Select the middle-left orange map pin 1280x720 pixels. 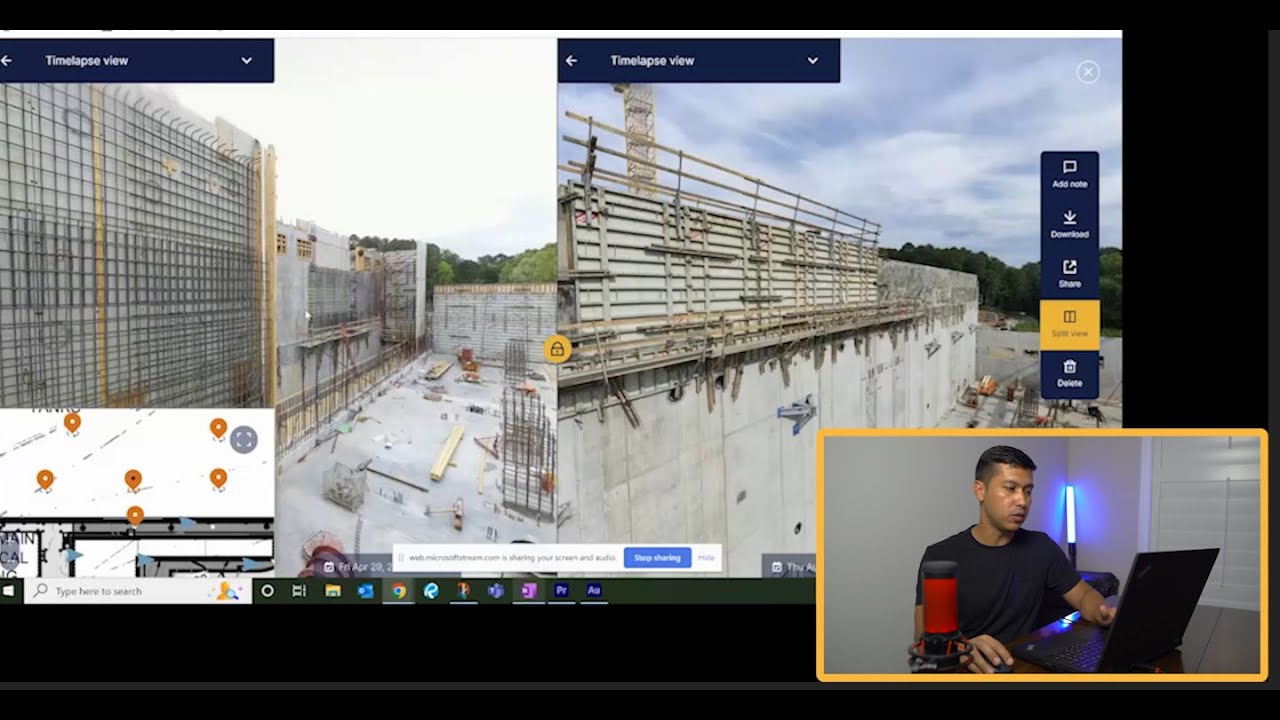pyautogui.click(x=45, y=481)
